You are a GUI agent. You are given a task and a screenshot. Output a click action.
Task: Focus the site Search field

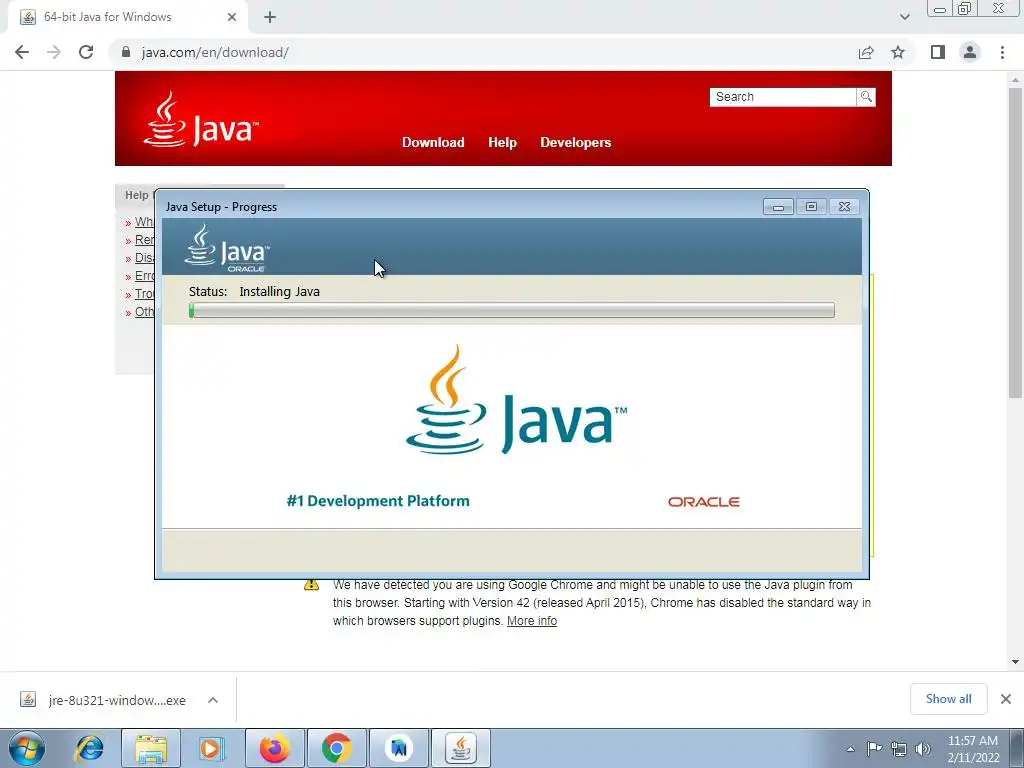click(782, 97)
